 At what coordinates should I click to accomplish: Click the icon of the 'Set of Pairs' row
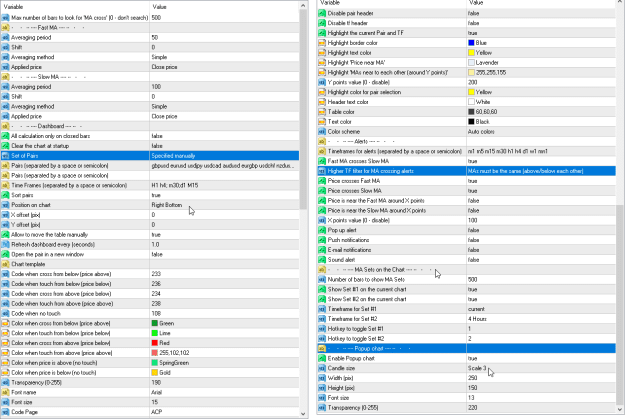coord(5,155)
